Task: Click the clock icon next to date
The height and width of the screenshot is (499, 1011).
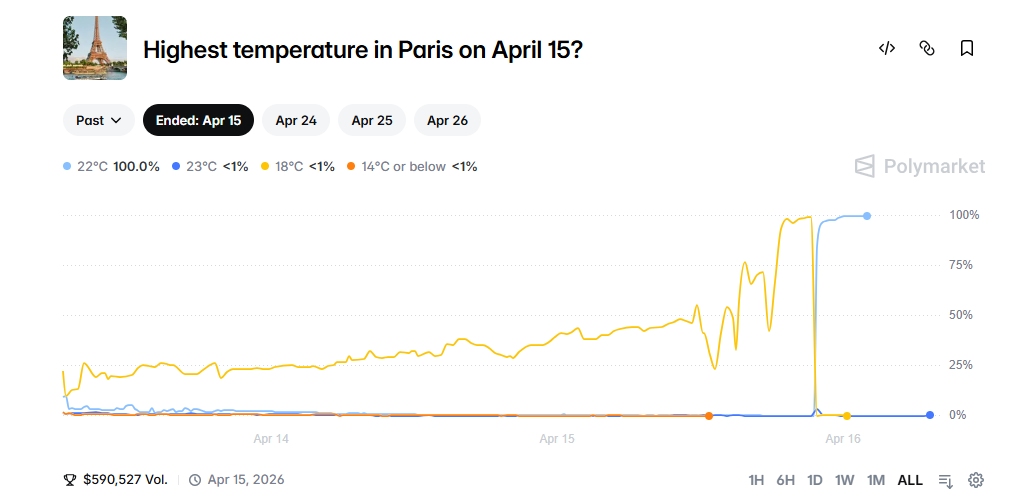Action: tap(195, 480)
